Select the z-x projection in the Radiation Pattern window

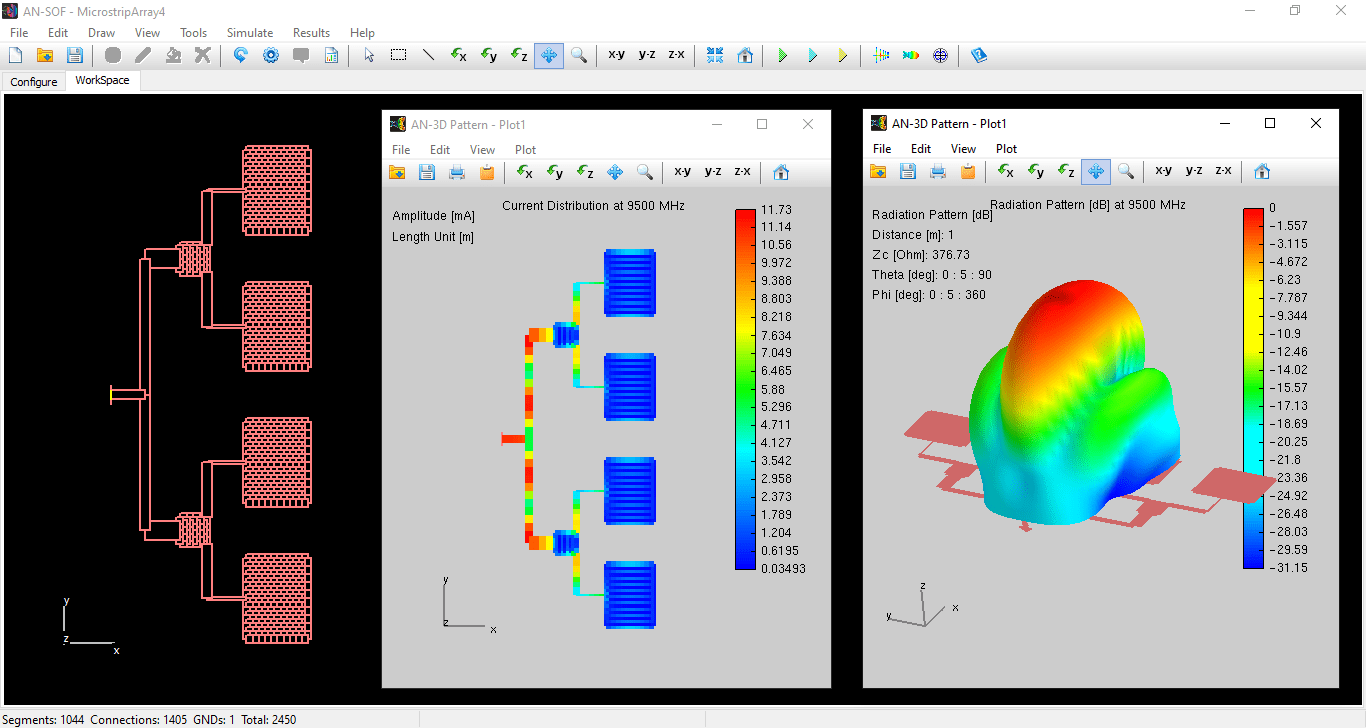click(1222, 171)
